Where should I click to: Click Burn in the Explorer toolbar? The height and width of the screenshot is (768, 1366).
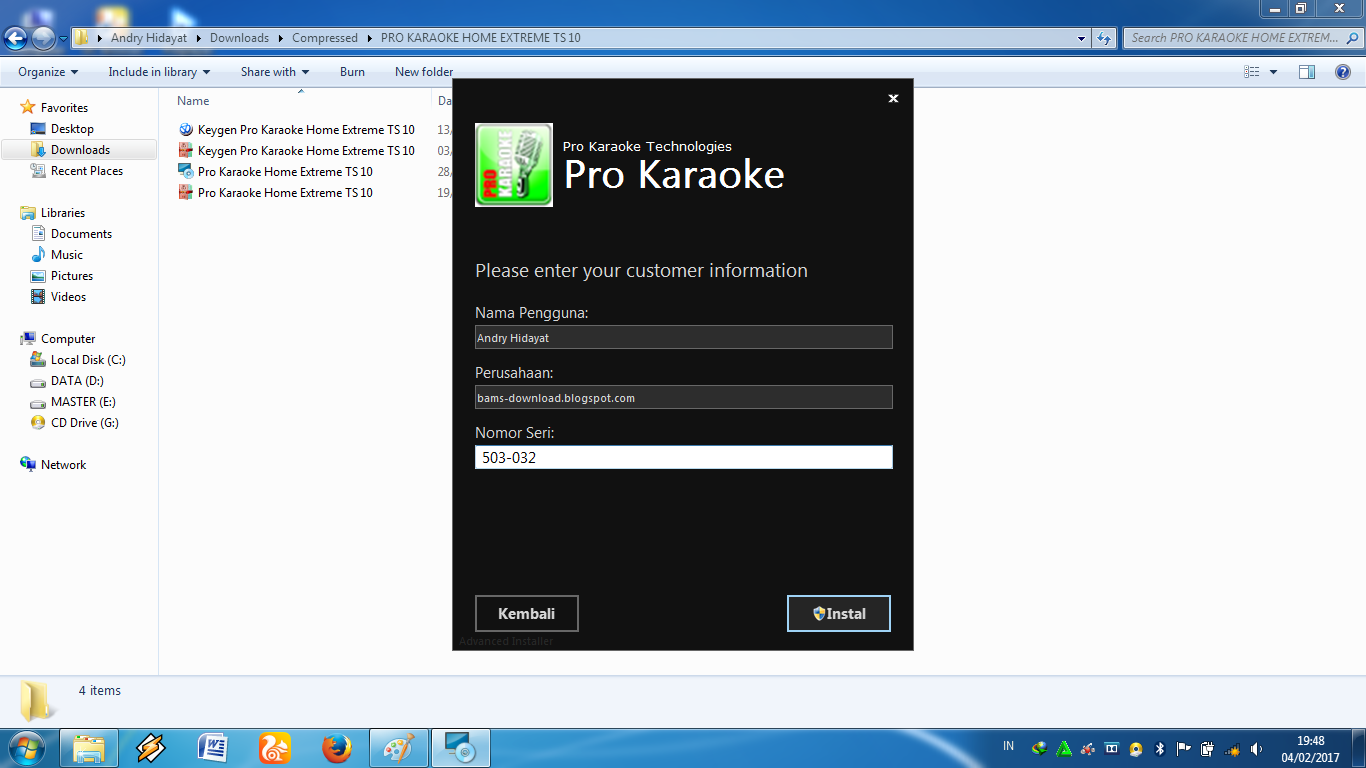[x=352, y=72]
